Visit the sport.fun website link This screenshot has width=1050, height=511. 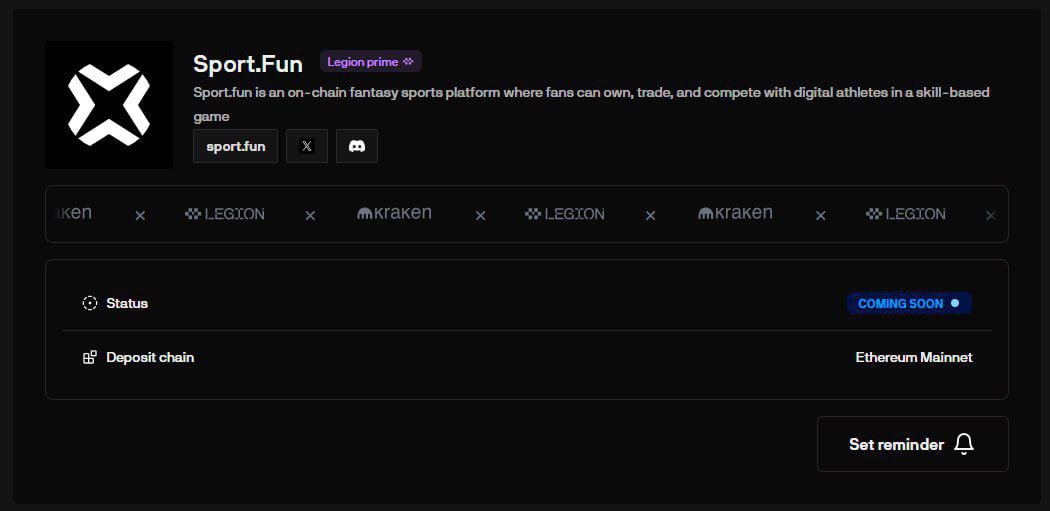236,146
